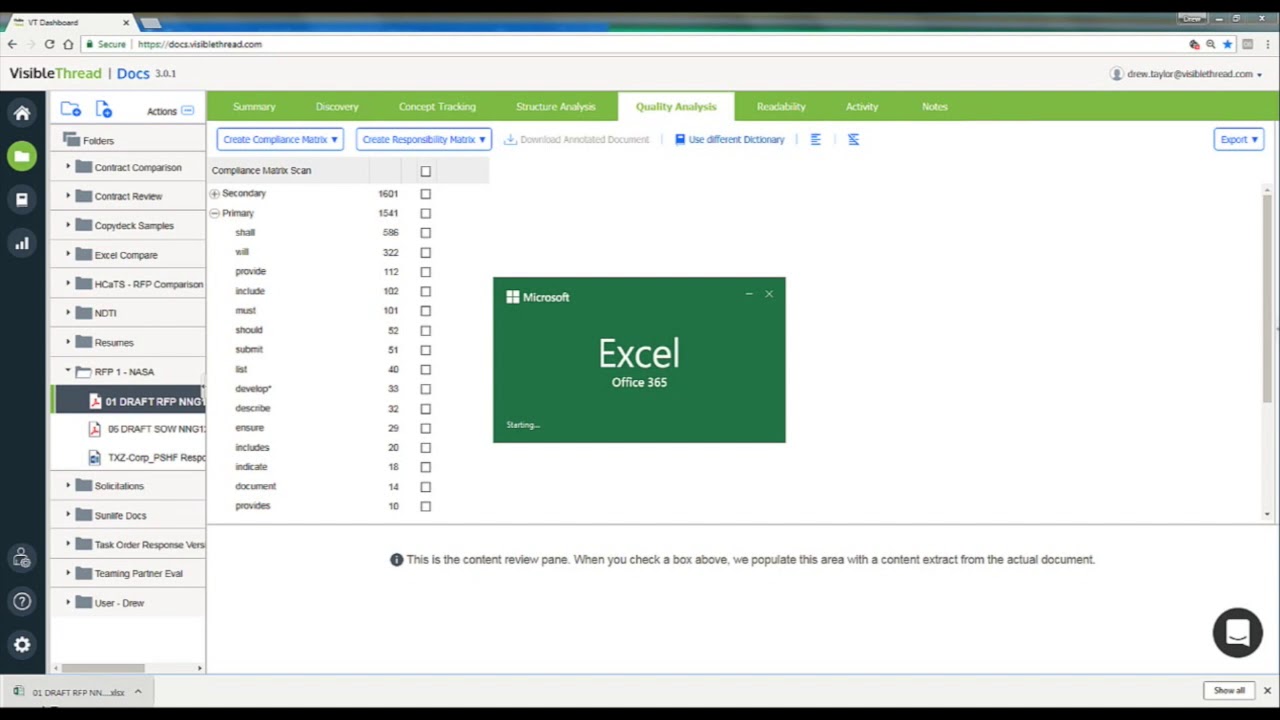Open the Actions menu
This screenshot has height=720, width=1280.
[170, 111]
